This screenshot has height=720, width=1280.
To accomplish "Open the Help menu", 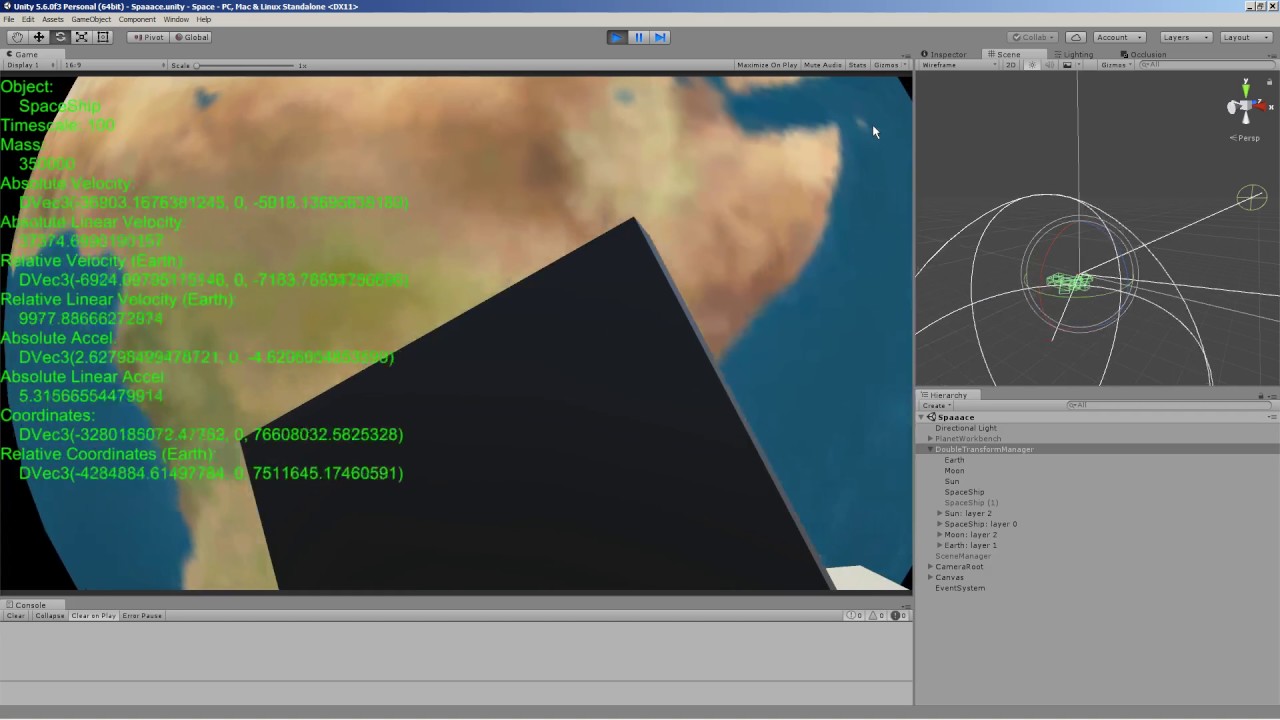I will [204, 19].
